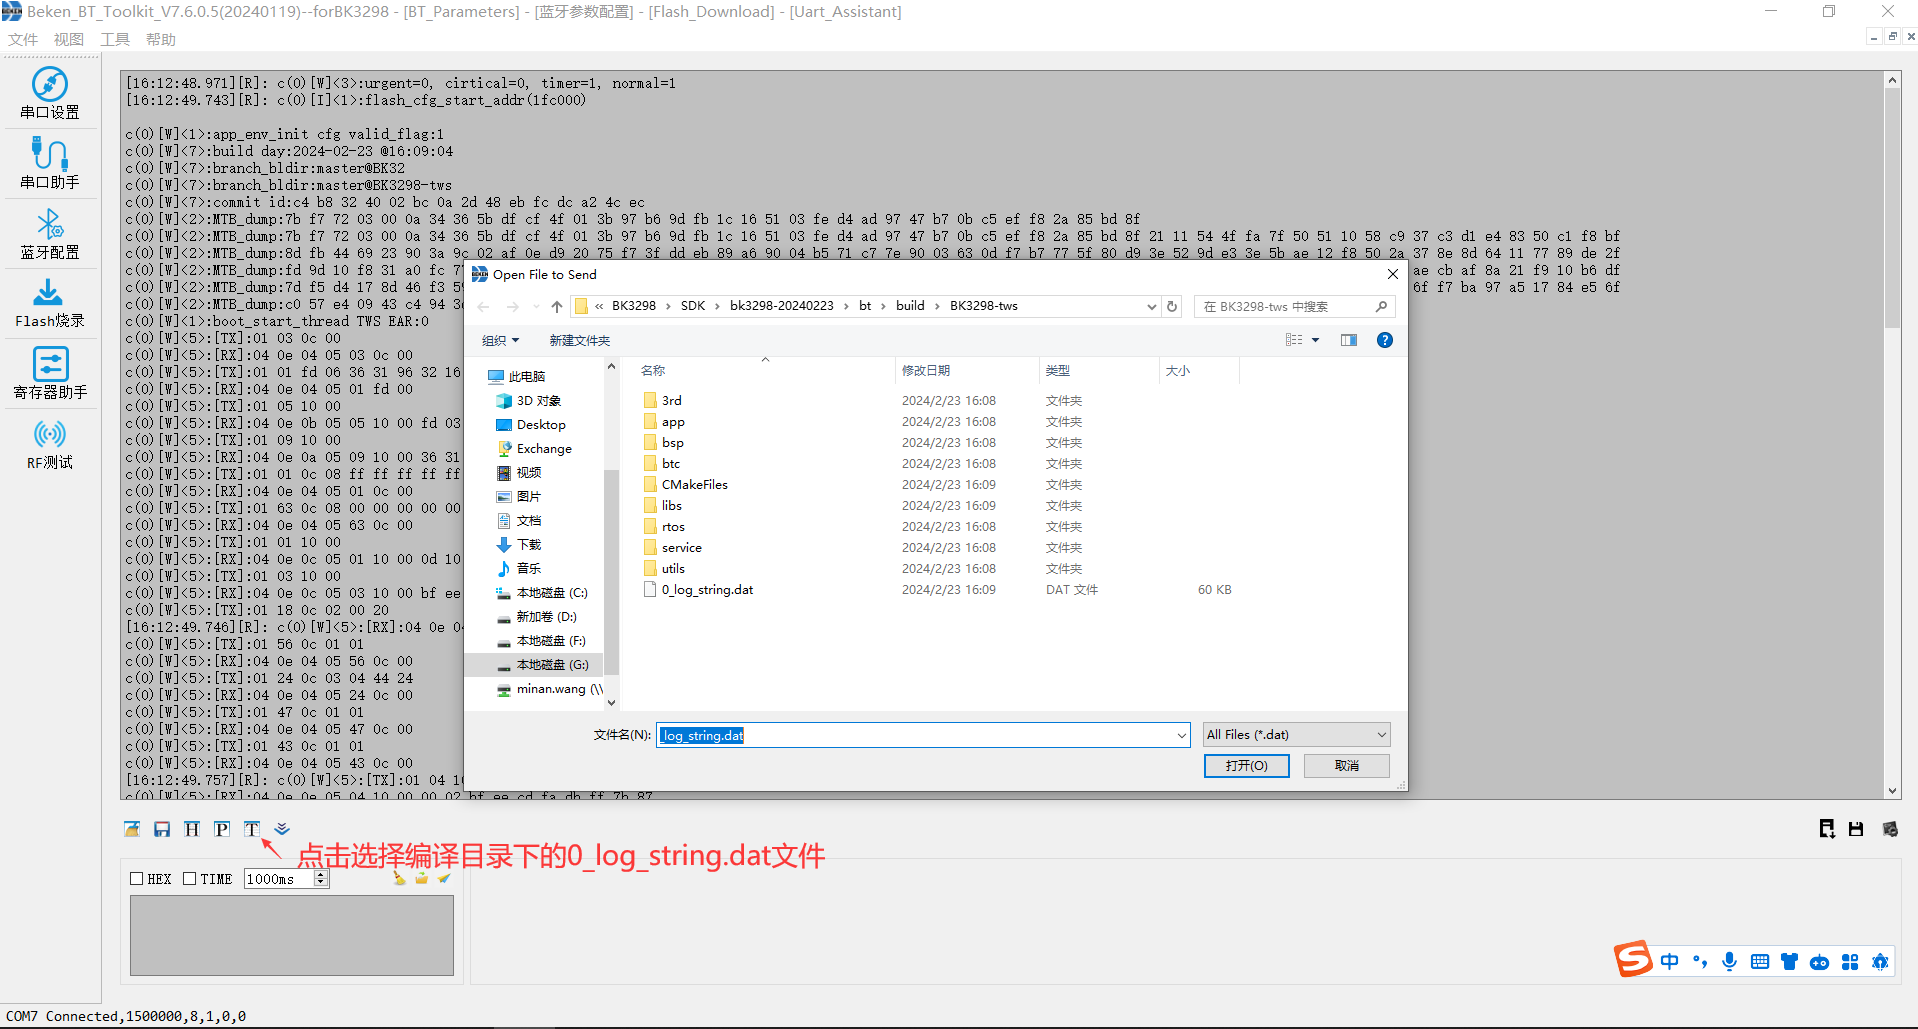Click the up arrow of the 1000ms stepper
The image size is (1918, 1029).
[320, 873]
